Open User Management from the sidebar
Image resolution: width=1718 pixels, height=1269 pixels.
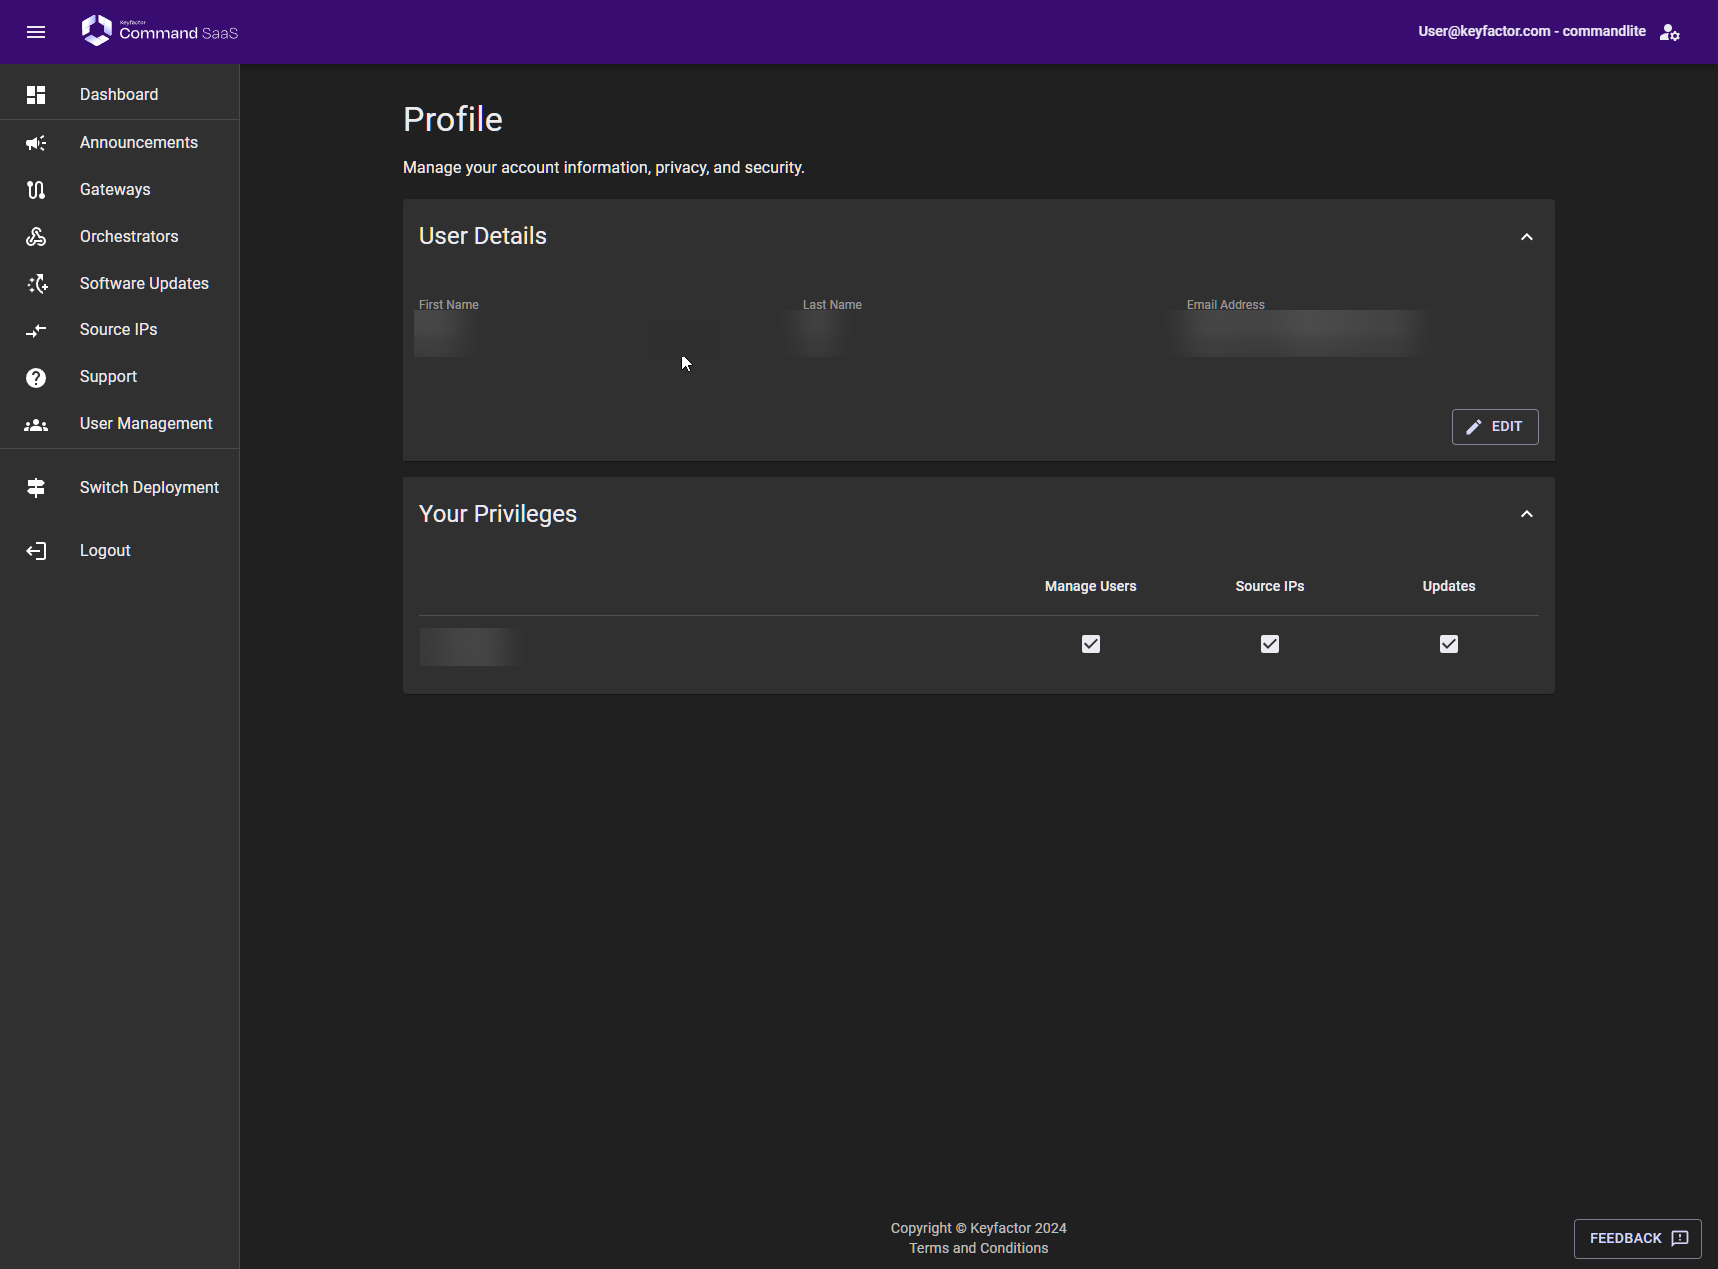(x=146, y=424)
